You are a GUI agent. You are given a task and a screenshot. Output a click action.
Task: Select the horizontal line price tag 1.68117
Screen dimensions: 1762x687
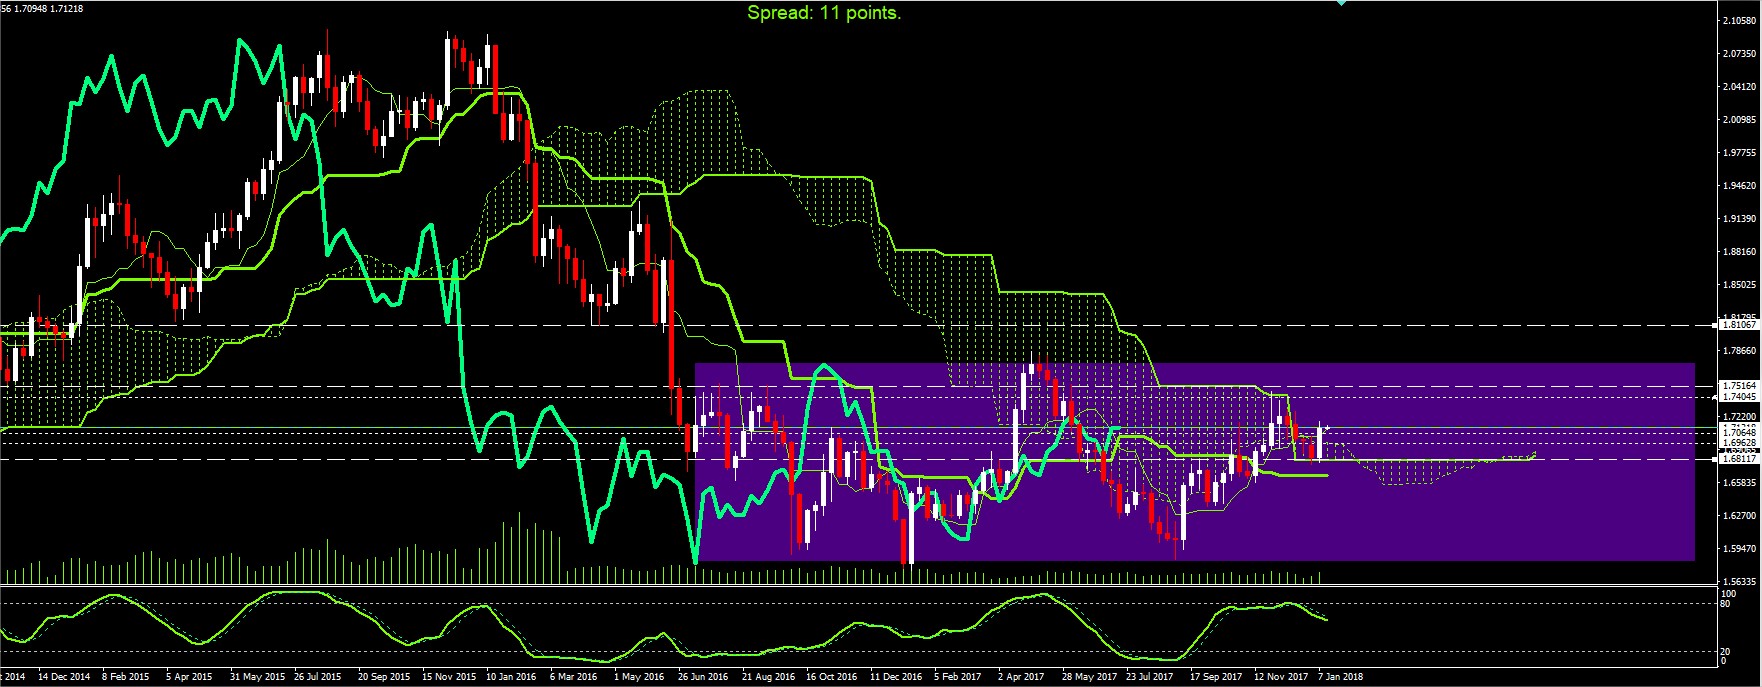[x=1739, y=458]
